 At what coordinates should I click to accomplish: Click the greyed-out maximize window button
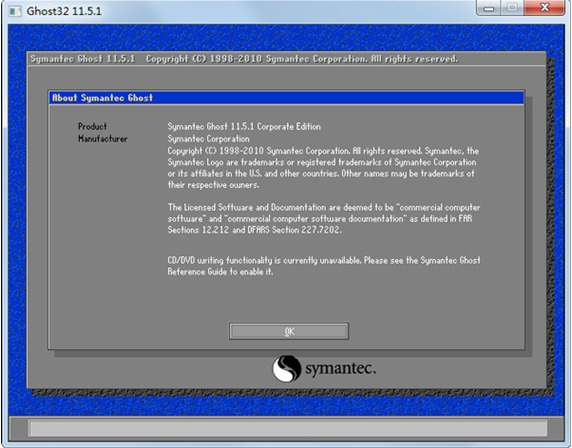point(513,8)
